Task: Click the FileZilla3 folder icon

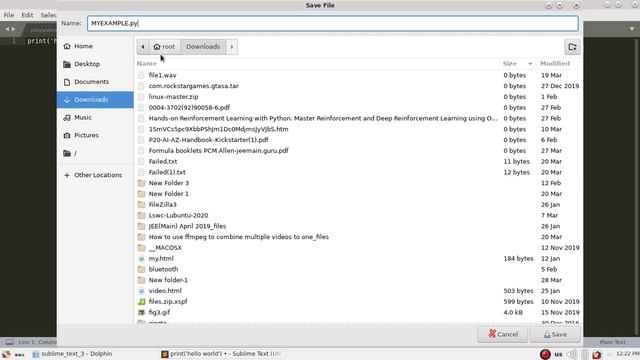Action: 141,204
